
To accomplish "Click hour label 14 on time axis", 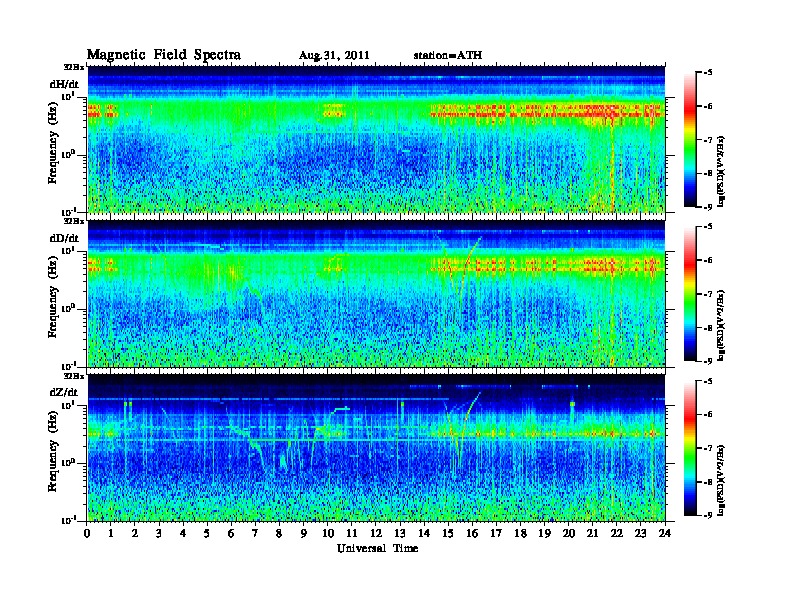I will tap(424, 533).
